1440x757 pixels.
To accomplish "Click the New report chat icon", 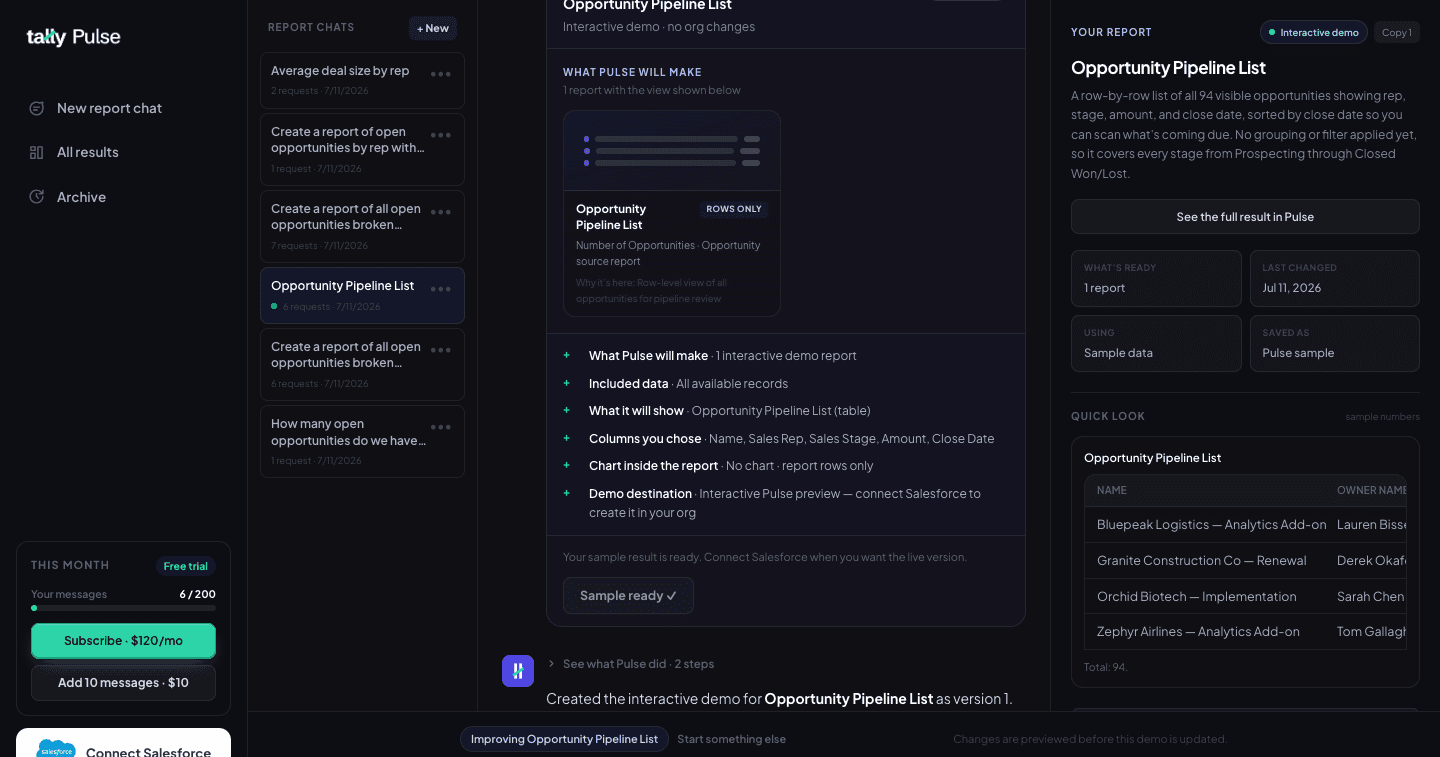I will click(37, 108).
